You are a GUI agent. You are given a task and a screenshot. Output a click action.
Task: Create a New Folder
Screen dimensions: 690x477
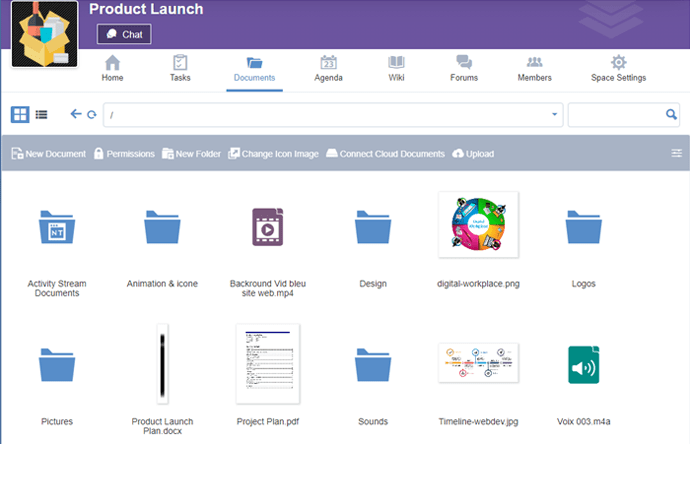coord(191,154)
